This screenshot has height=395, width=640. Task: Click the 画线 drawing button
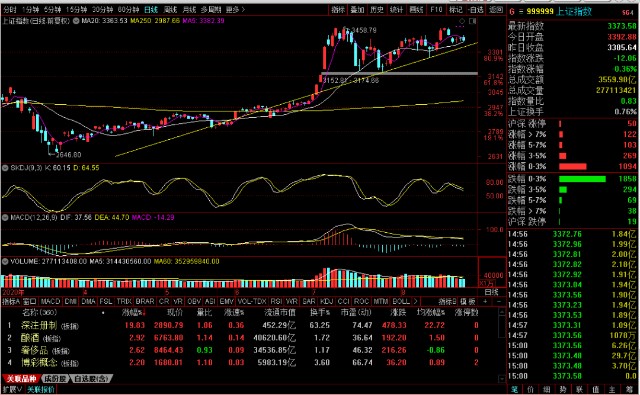[x=416, y=9]
